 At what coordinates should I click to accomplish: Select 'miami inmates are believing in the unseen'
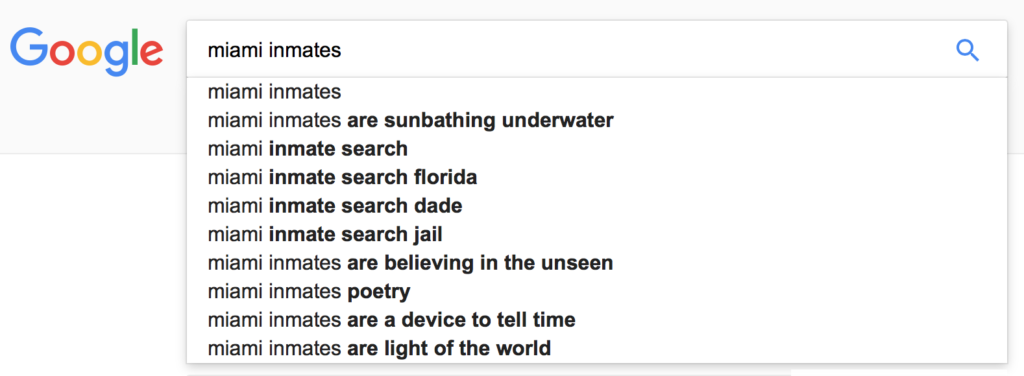[597, 263]
